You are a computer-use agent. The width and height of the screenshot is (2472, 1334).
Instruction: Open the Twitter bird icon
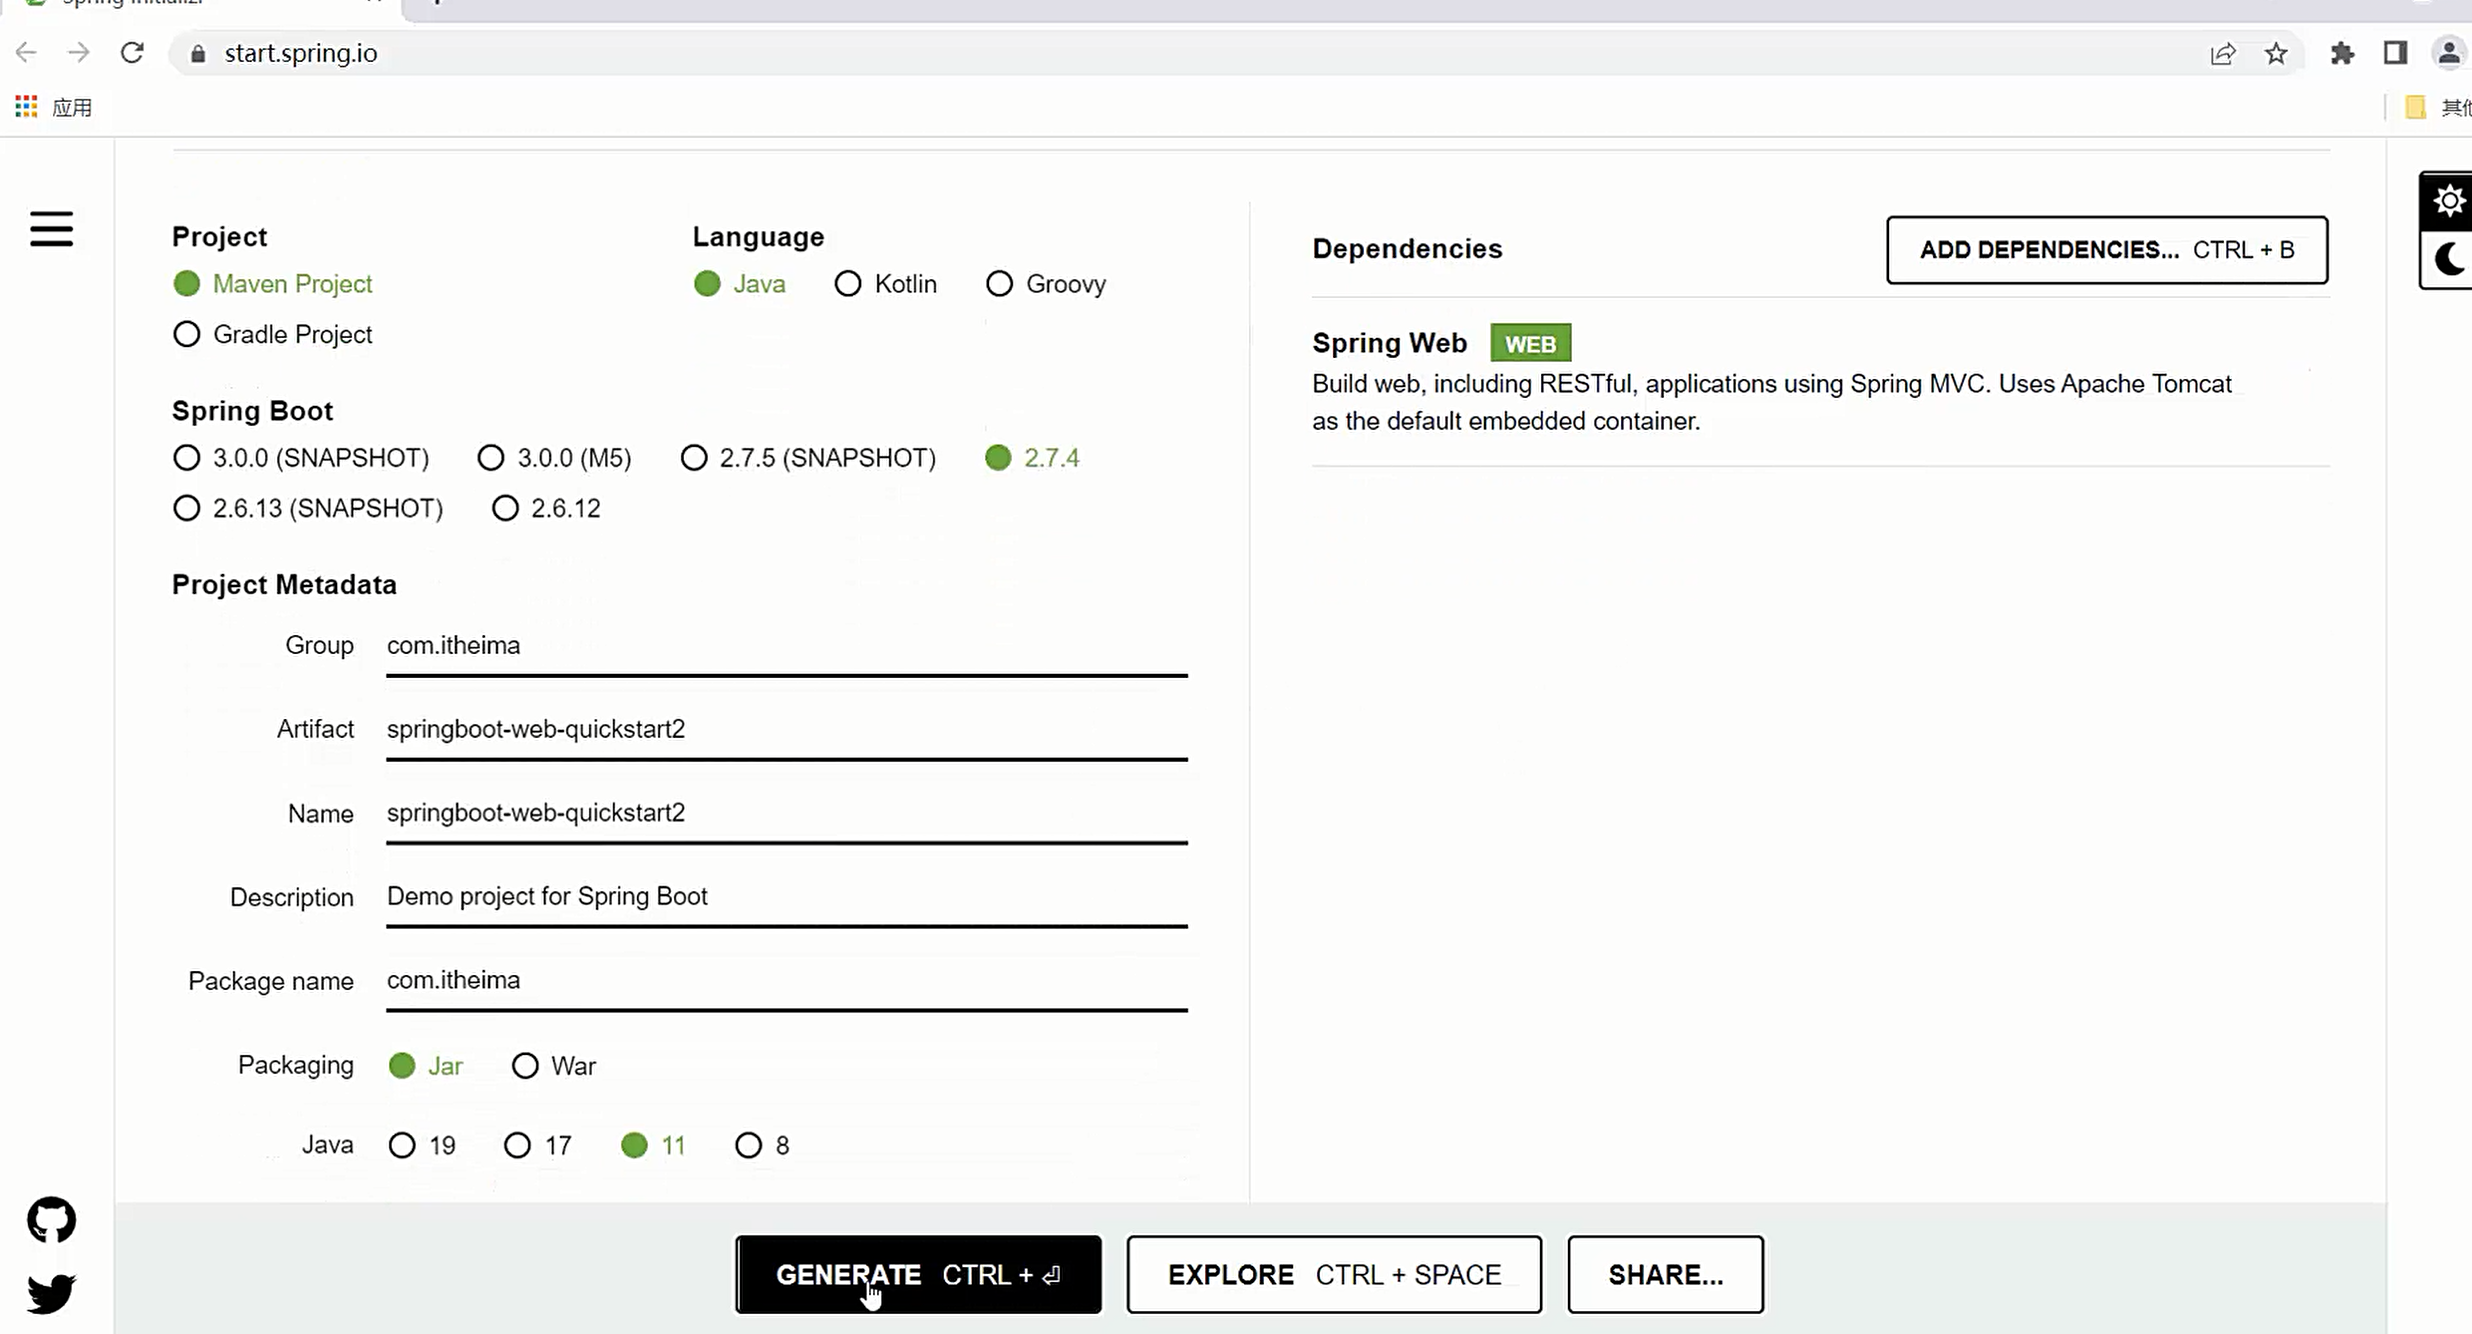click(x=51, y=1293)
